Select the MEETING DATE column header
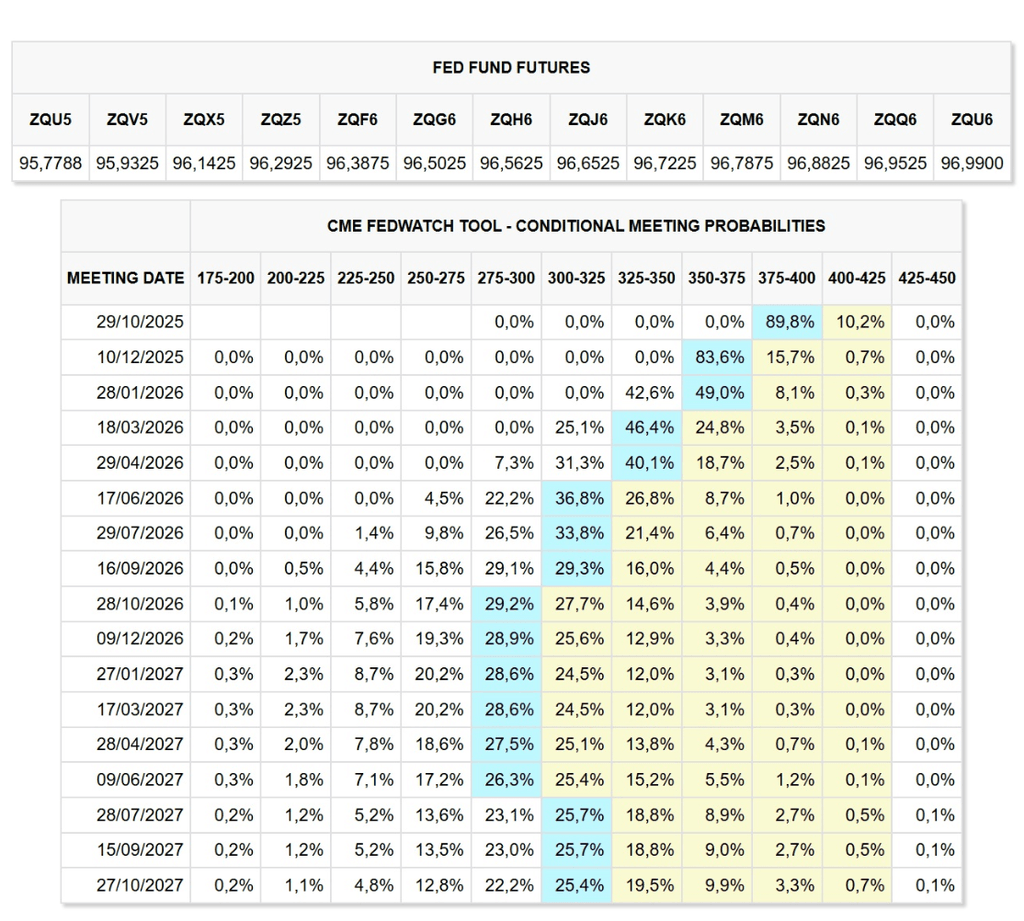1024x921 pixels. pyautogui.click(x=126, y=278)
